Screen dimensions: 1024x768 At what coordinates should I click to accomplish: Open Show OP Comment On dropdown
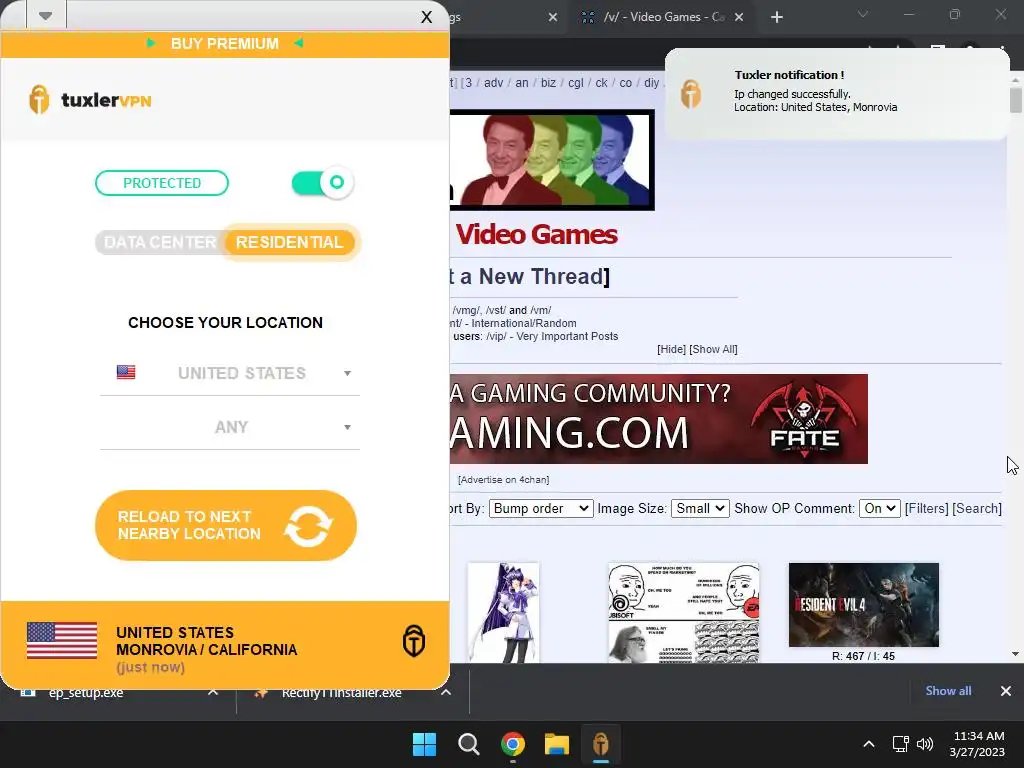pyautogui.click(x=880, y=508)
